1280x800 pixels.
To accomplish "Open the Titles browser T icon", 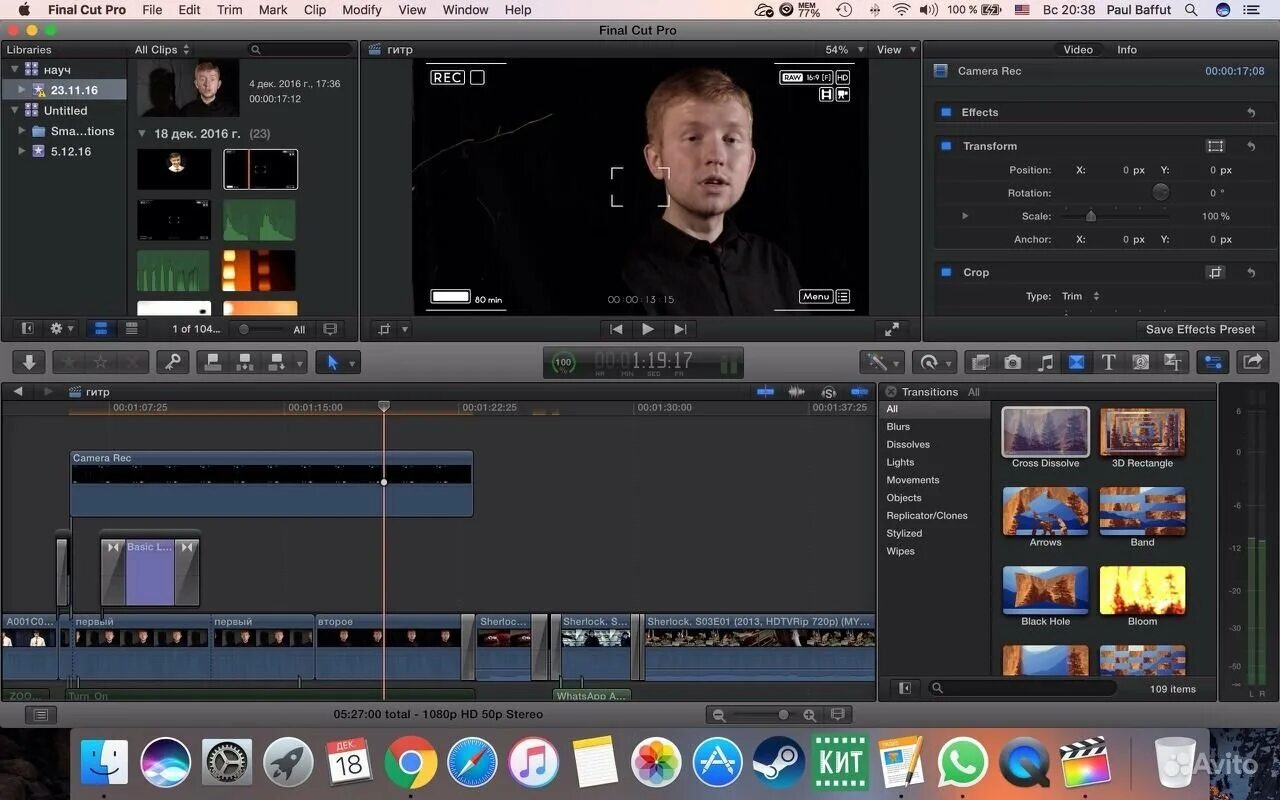I will tap(1108, 362).
